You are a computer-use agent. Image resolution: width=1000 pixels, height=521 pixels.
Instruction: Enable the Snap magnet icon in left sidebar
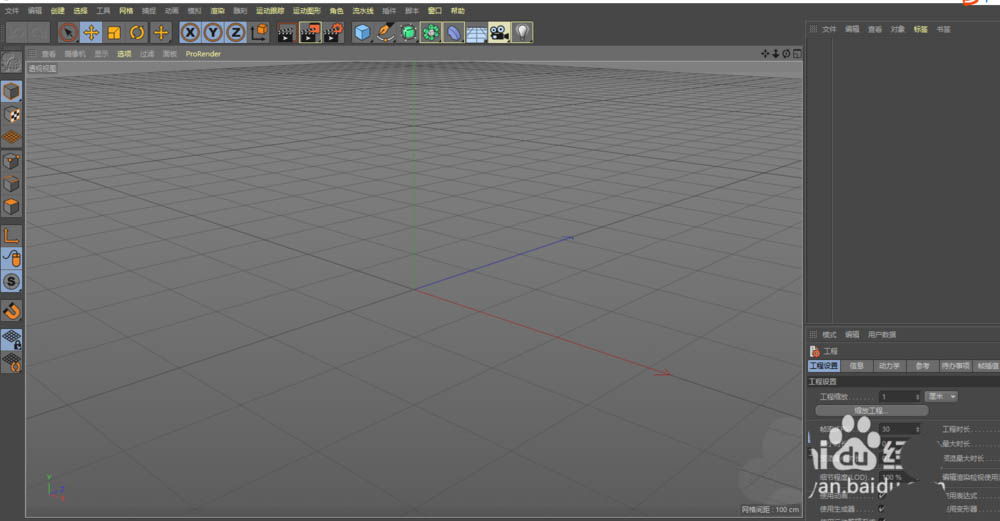pos(11,311)
